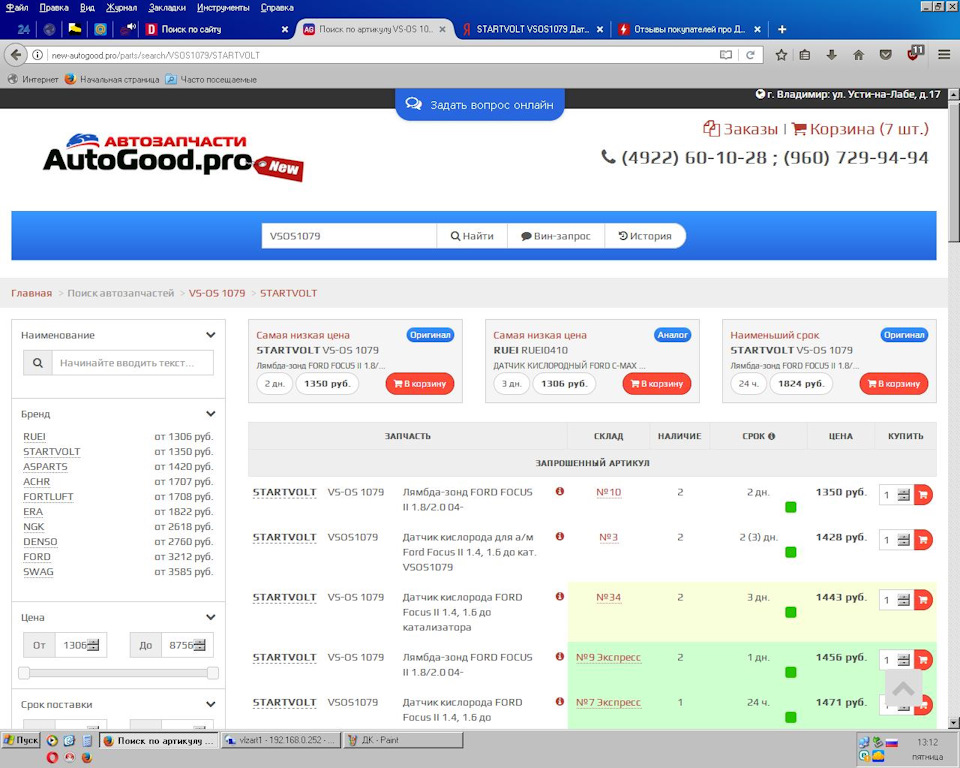The height and width of the screenshot is (768, 960).
Task: Click magnifier icon in Наименование filter
Action: coord(37,363)
